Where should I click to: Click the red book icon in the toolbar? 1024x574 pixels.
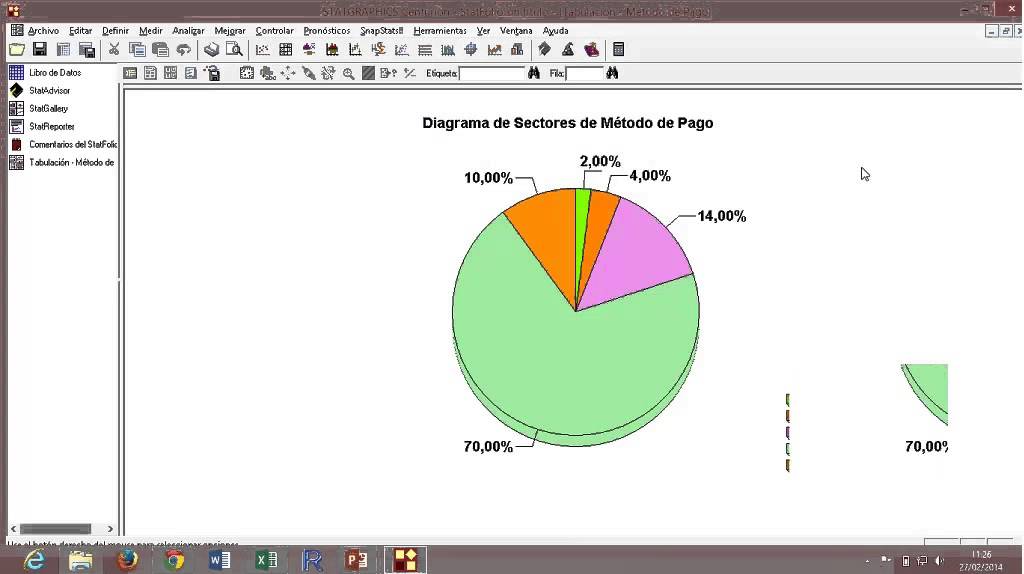point(591,50)
